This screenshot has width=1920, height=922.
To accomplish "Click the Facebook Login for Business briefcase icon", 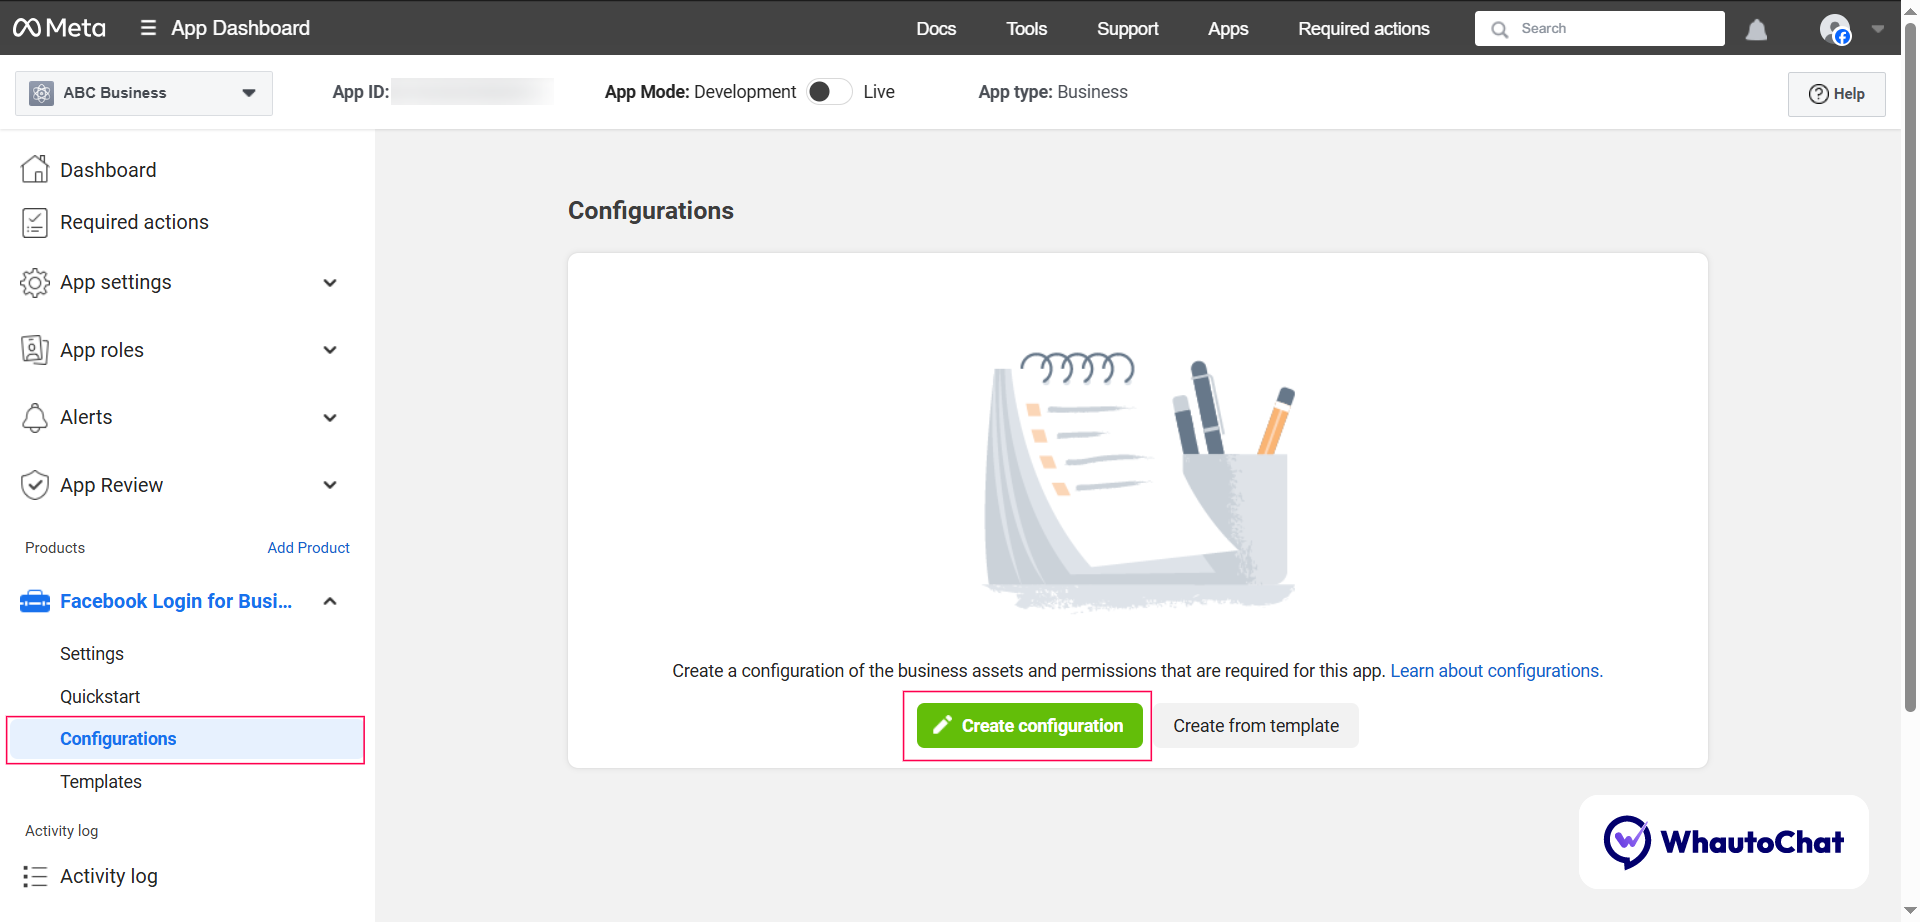I will [x=35, y=601].
